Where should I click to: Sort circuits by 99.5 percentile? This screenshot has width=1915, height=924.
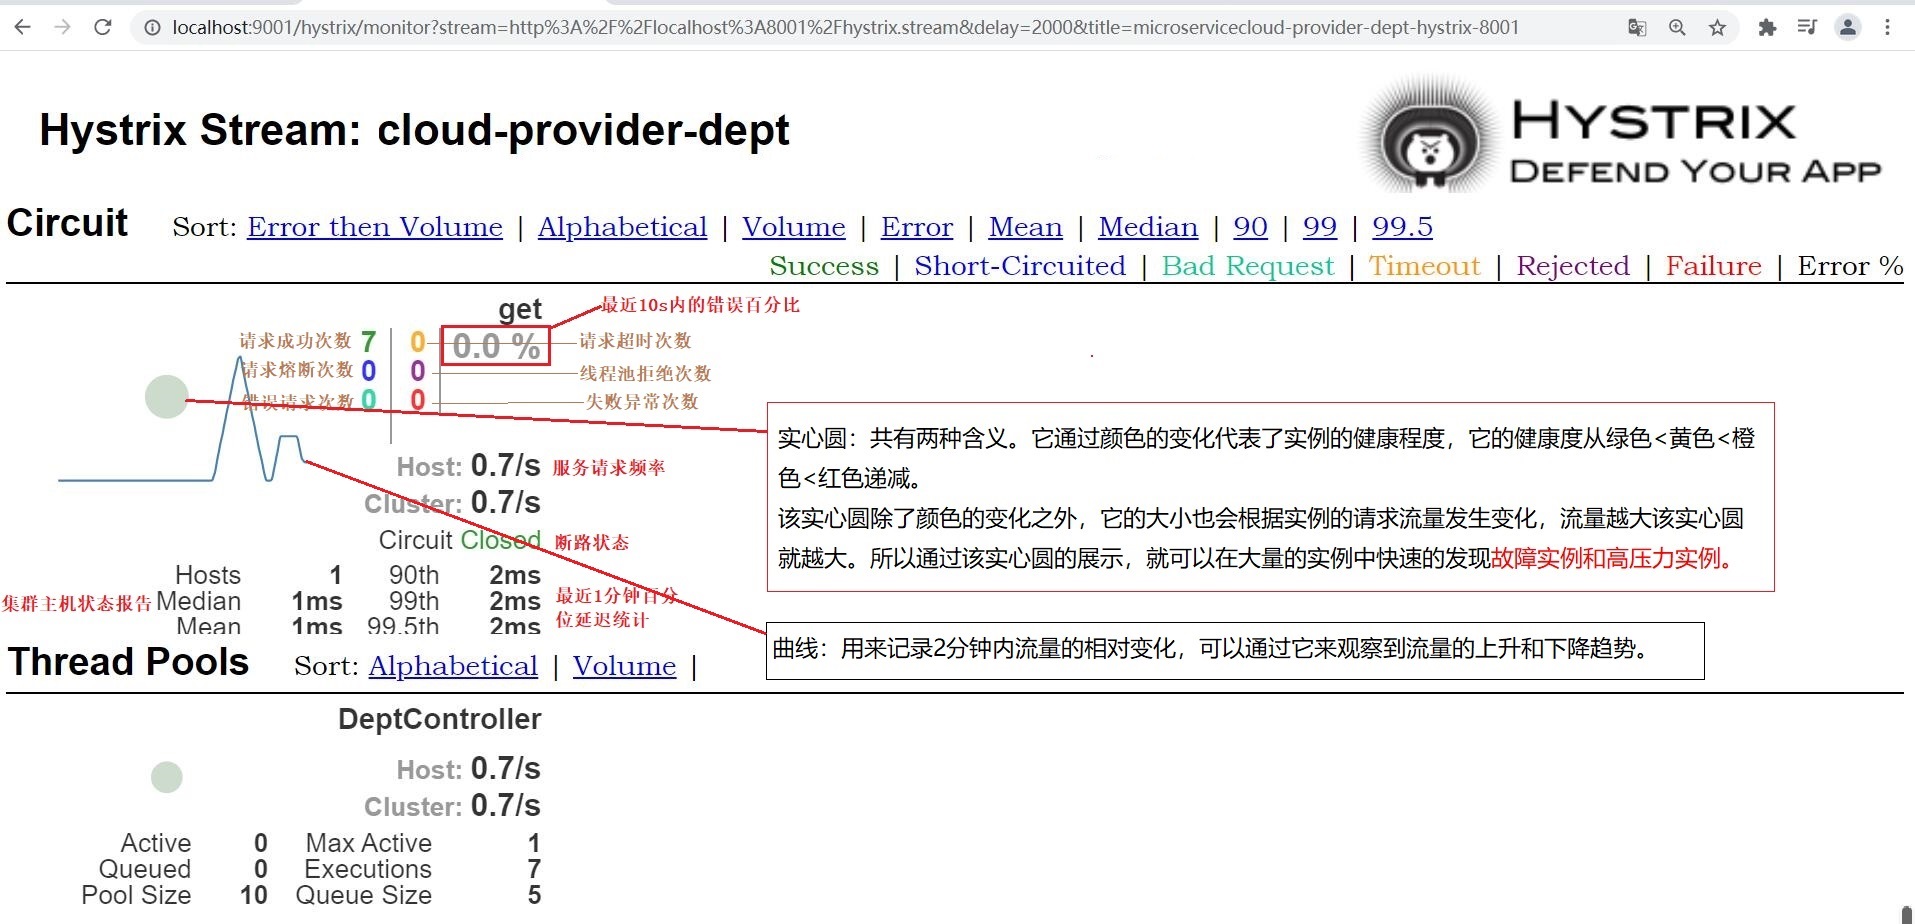(1402, 227)
